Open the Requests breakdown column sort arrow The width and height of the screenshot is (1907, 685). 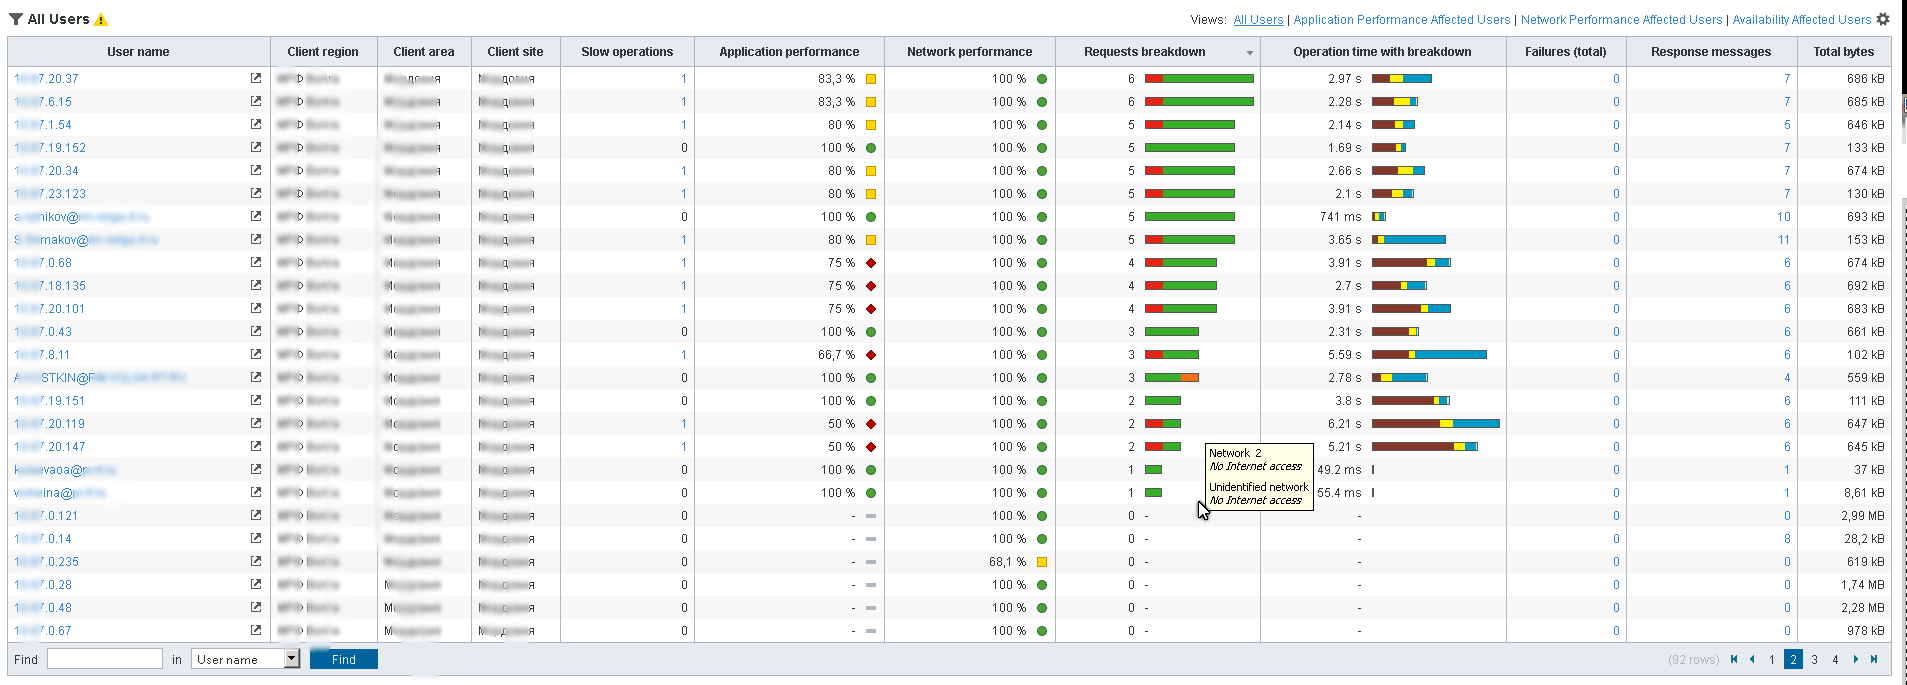tap(1249, 53)
